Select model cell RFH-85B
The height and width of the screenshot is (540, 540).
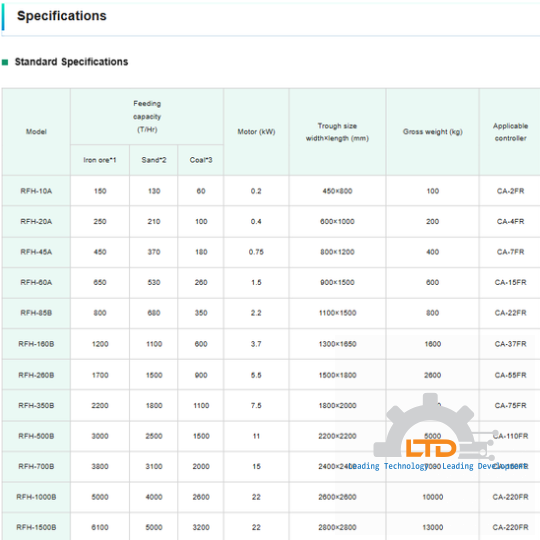(x=36, y=313)
